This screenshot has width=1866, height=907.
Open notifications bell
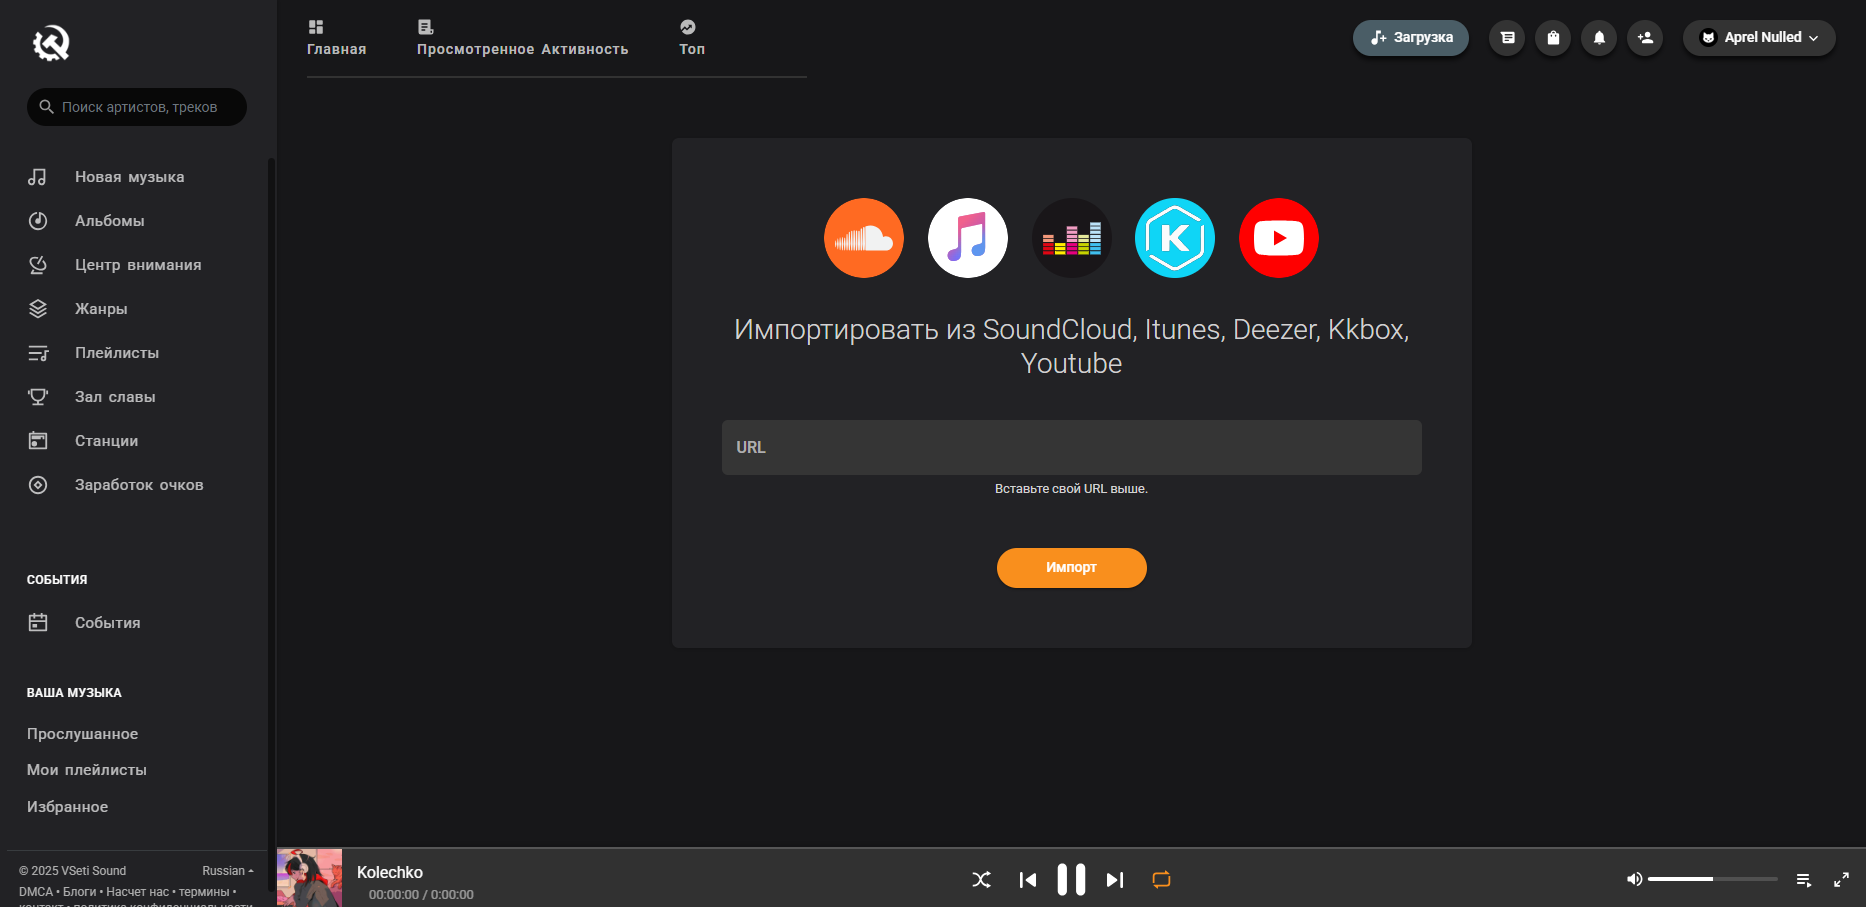coord(1599,38)
